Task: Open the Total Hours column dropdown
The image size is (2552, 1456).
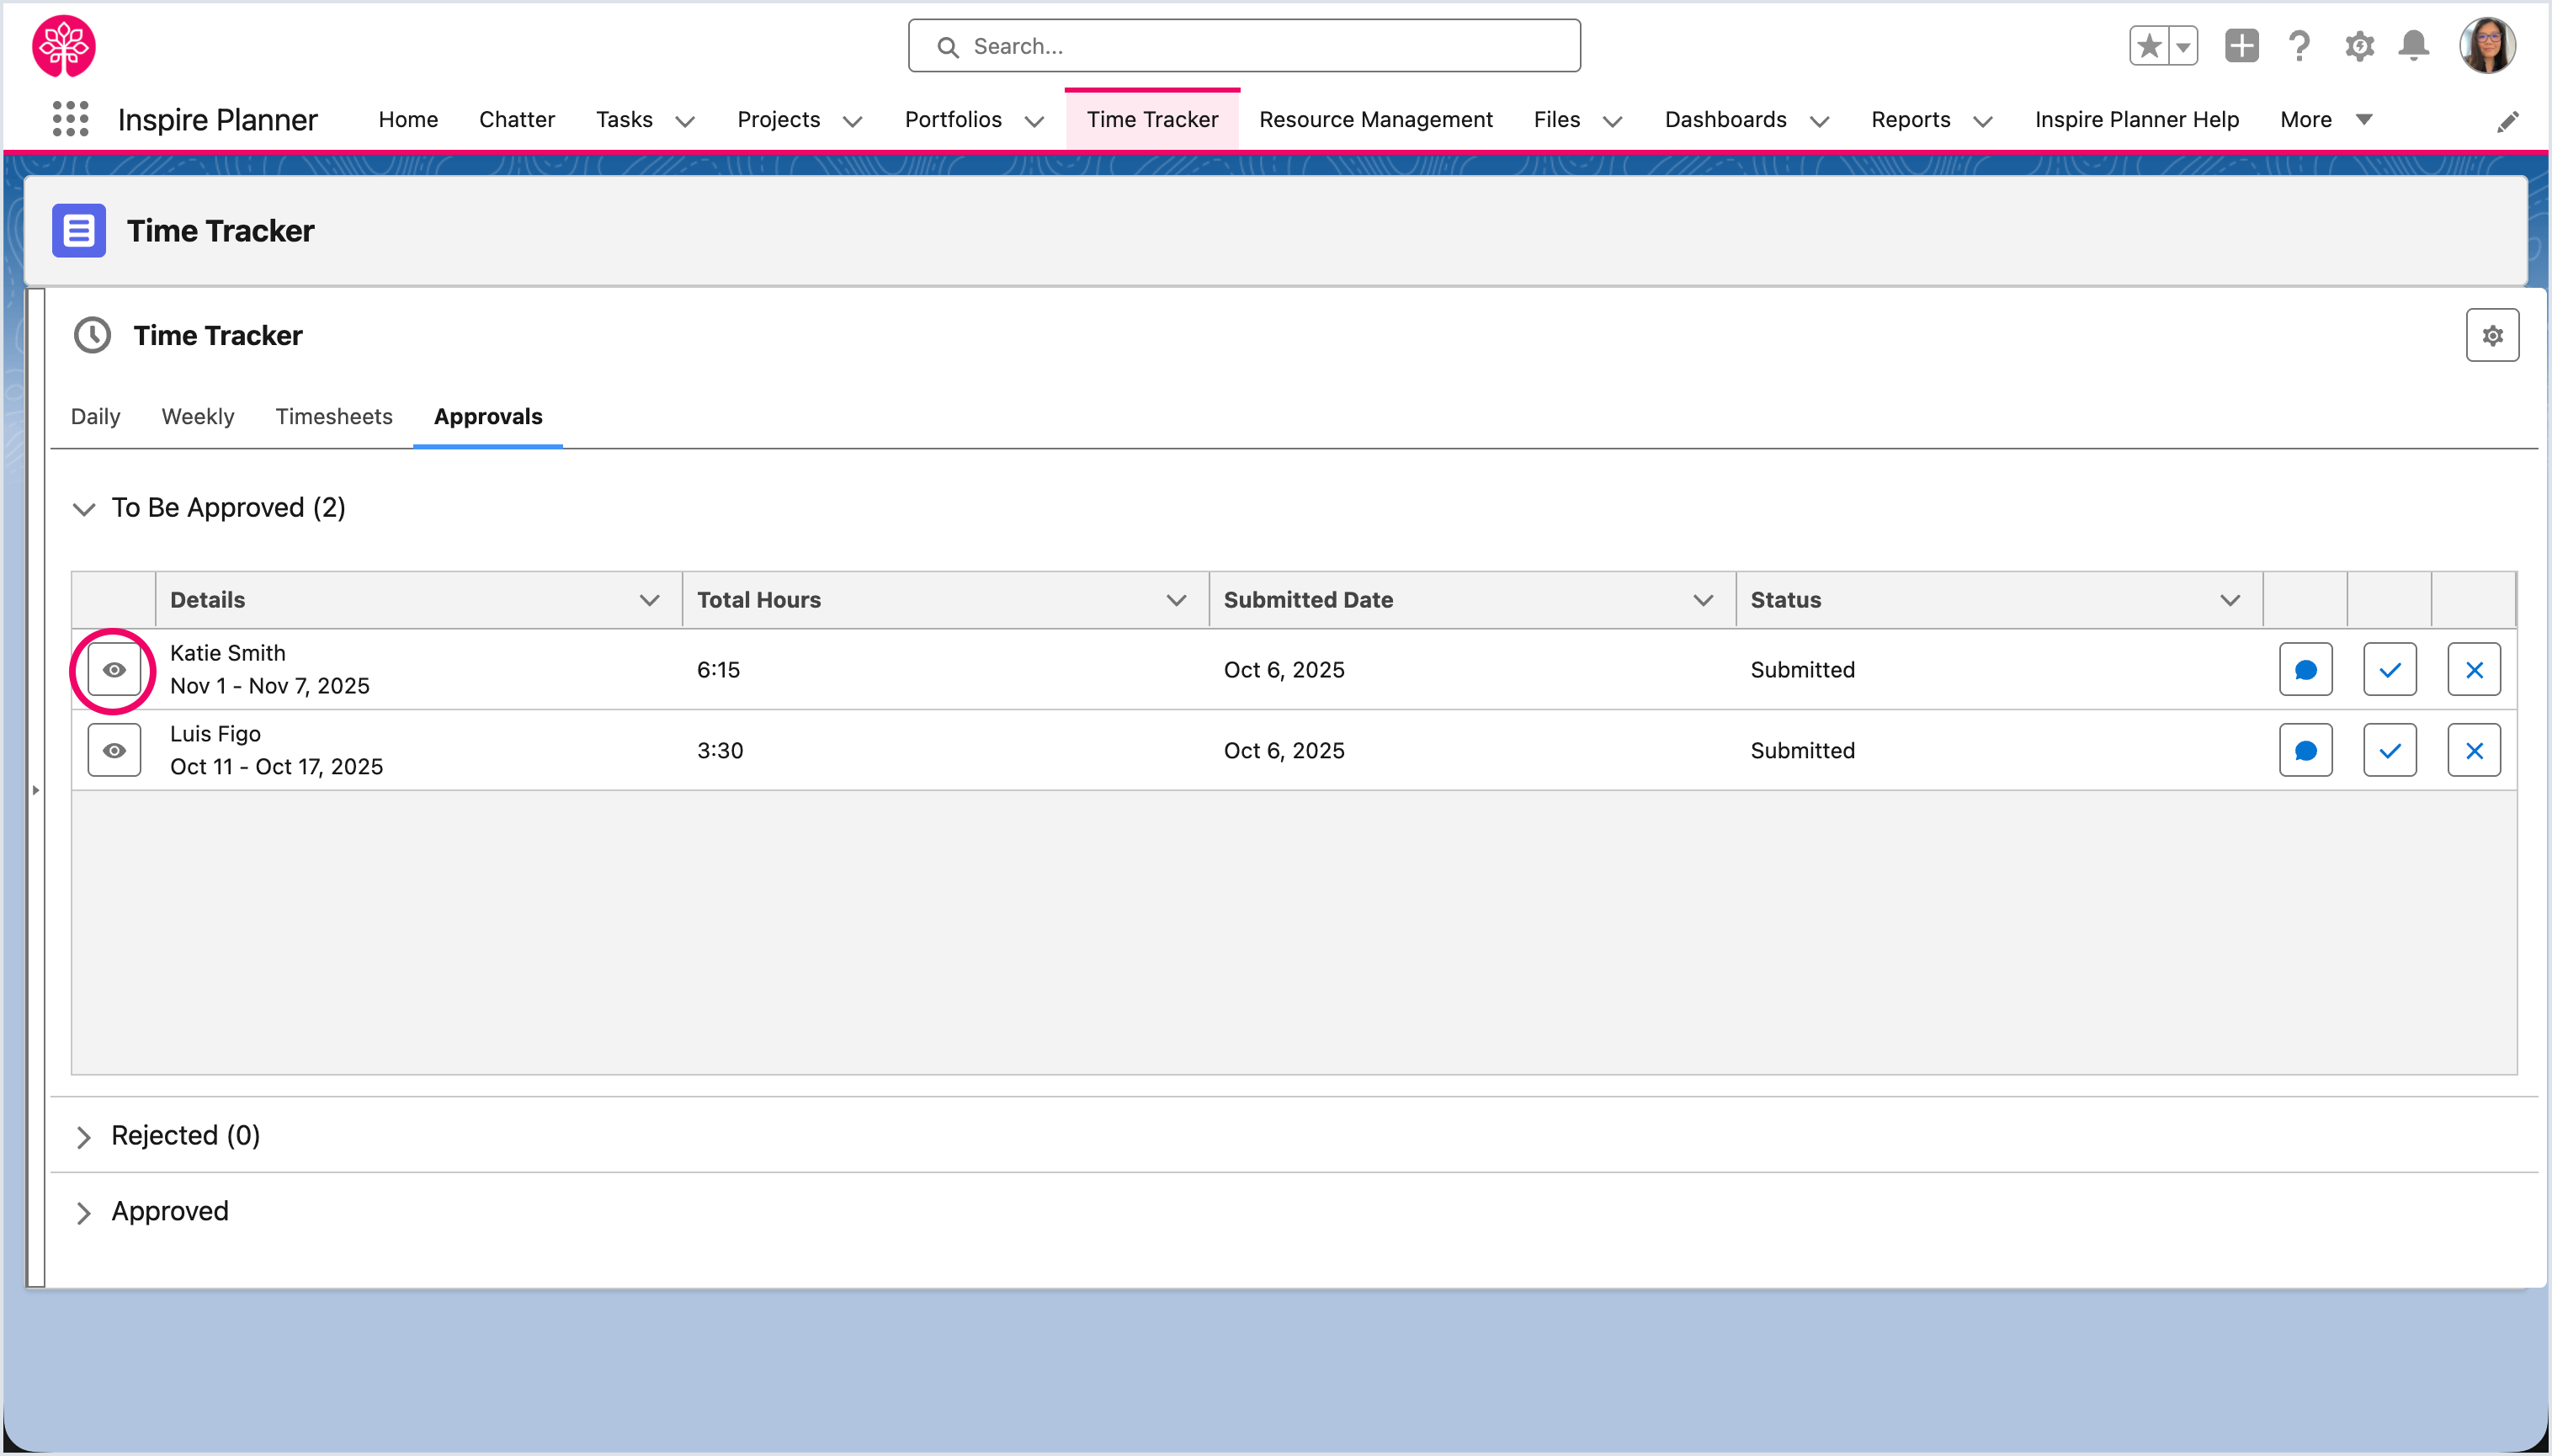Action: (x=1176, y=600)
